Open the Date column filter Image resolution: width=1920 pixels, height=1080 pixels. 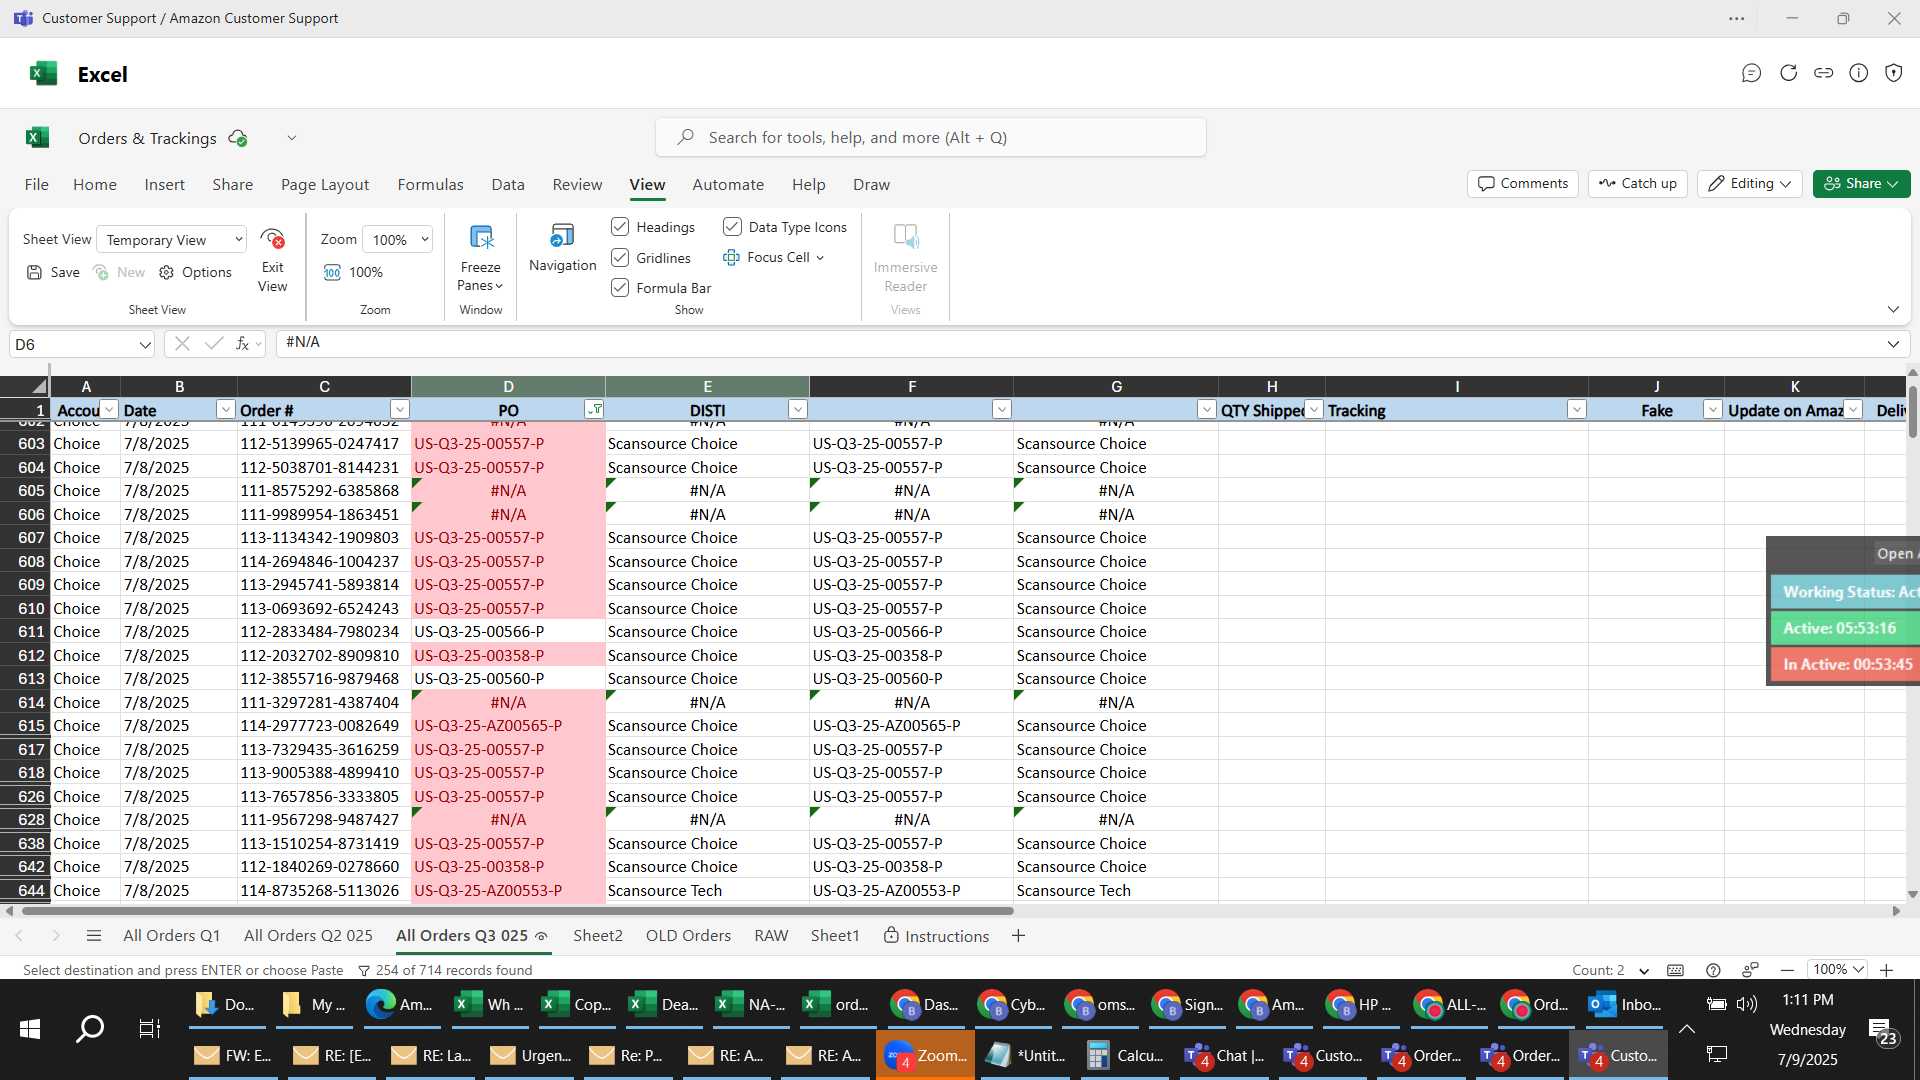pyautogui.click(x=225, y=410)
